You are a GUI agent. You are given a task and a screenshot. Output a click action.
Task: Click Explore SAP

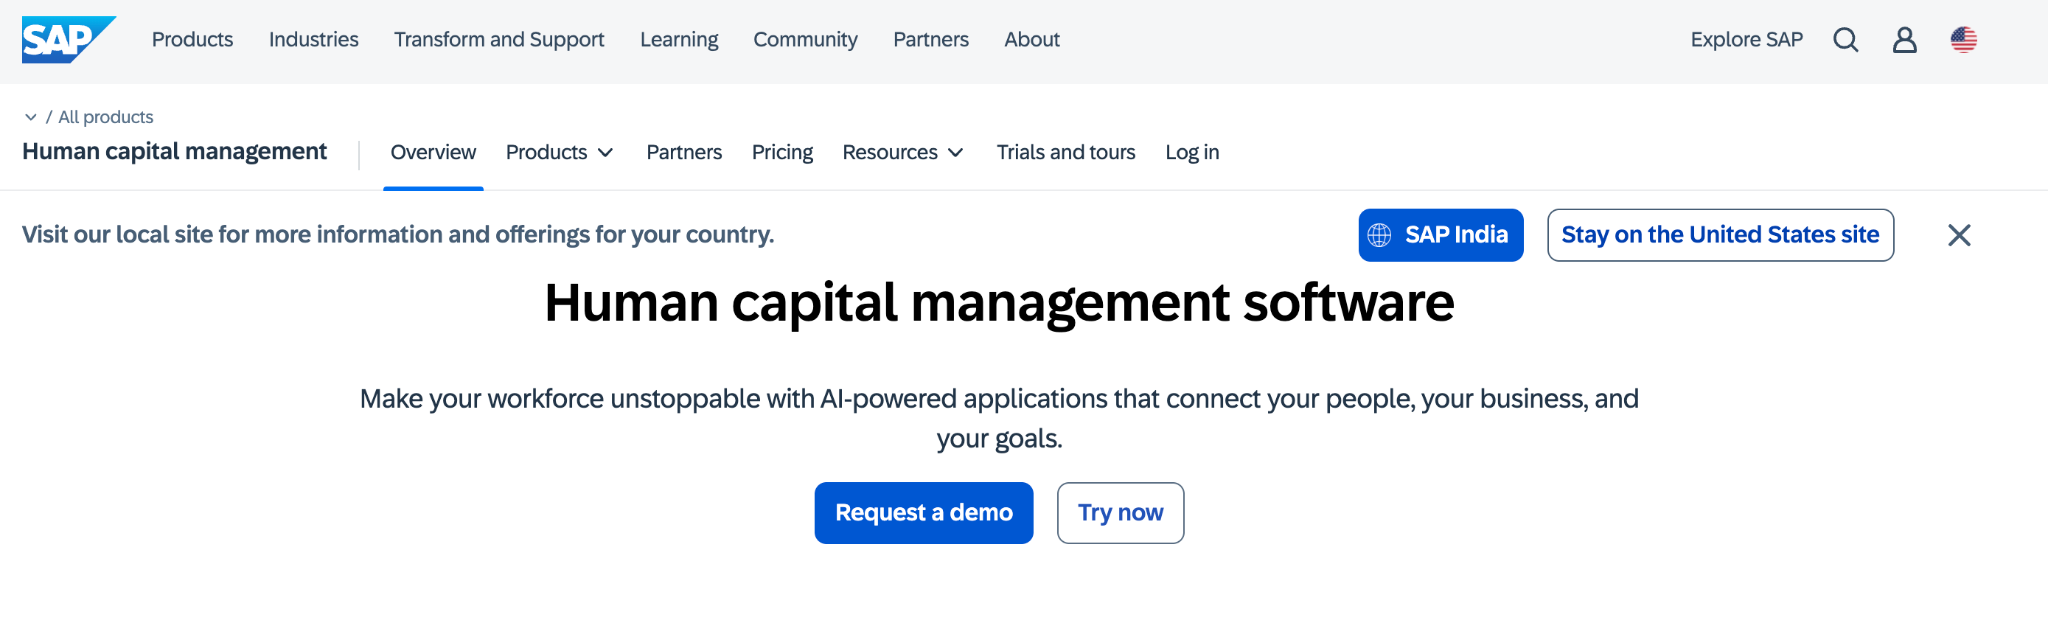coord(1746,39)
